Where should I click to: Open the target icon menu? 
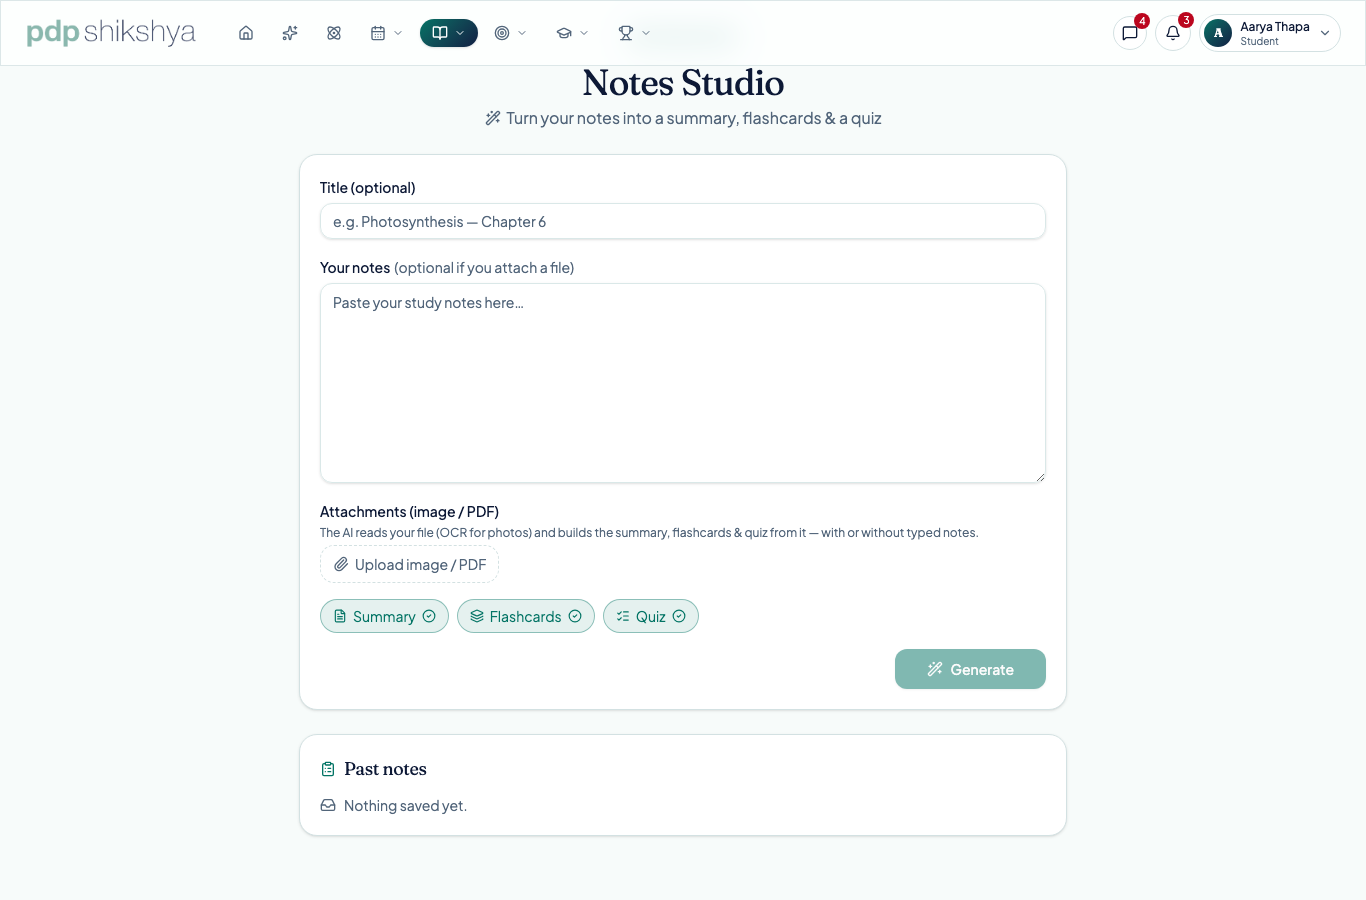[x=502, y=33]
